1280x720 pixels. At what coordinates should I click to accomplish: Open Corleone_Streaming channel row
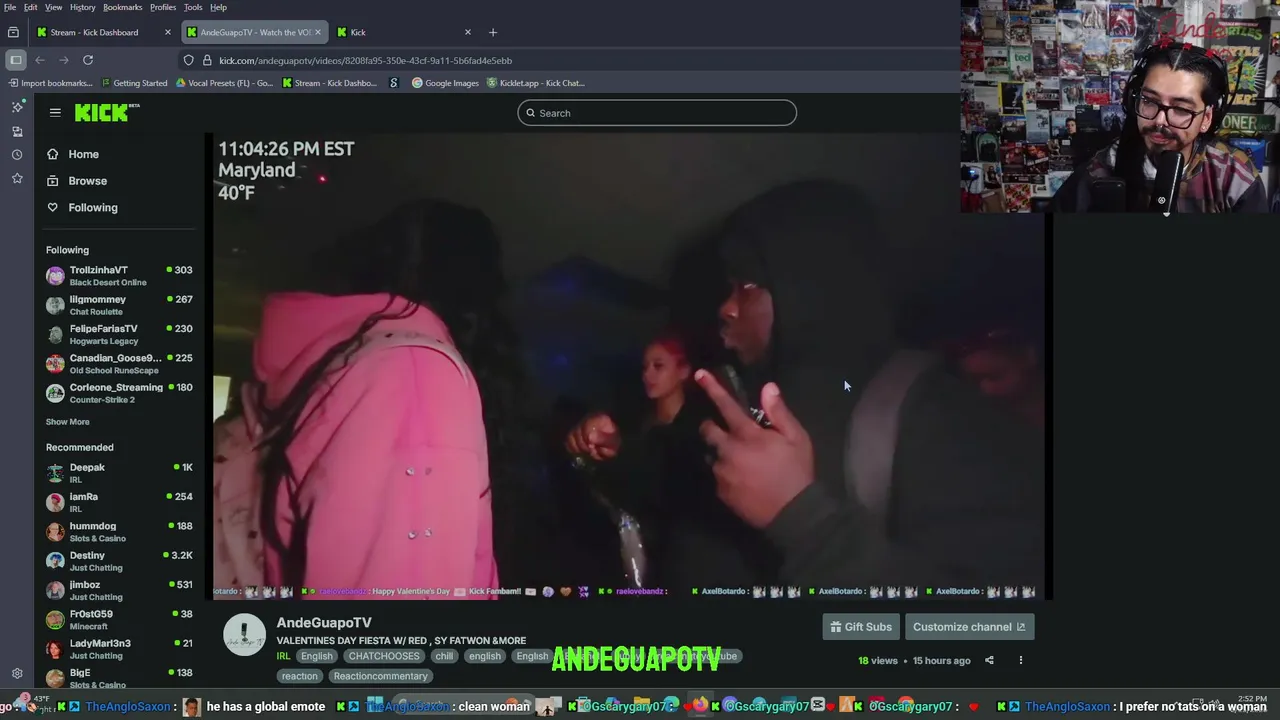pos(119,393)
